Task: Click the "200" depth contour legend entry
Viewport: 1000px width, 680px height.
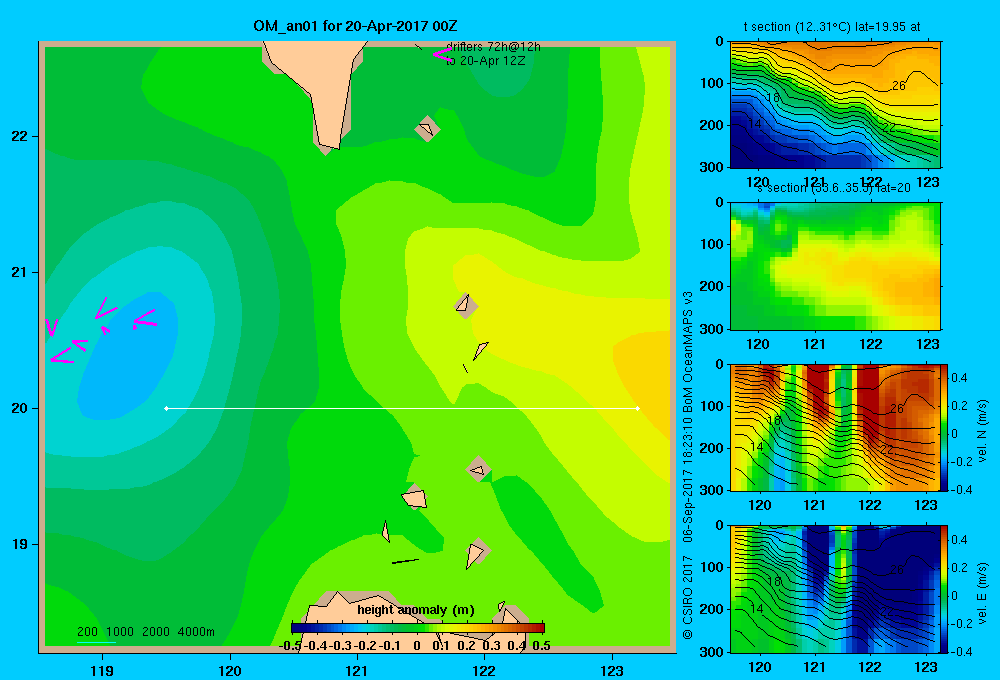Action: click(x=87, y=632)
